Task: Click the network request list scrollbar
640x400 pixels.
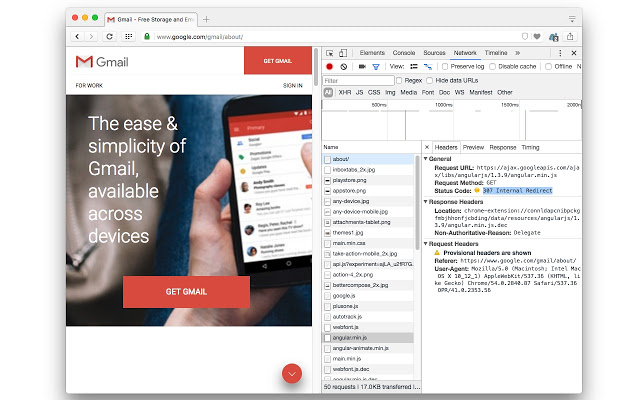Action: tap(417, 202)
